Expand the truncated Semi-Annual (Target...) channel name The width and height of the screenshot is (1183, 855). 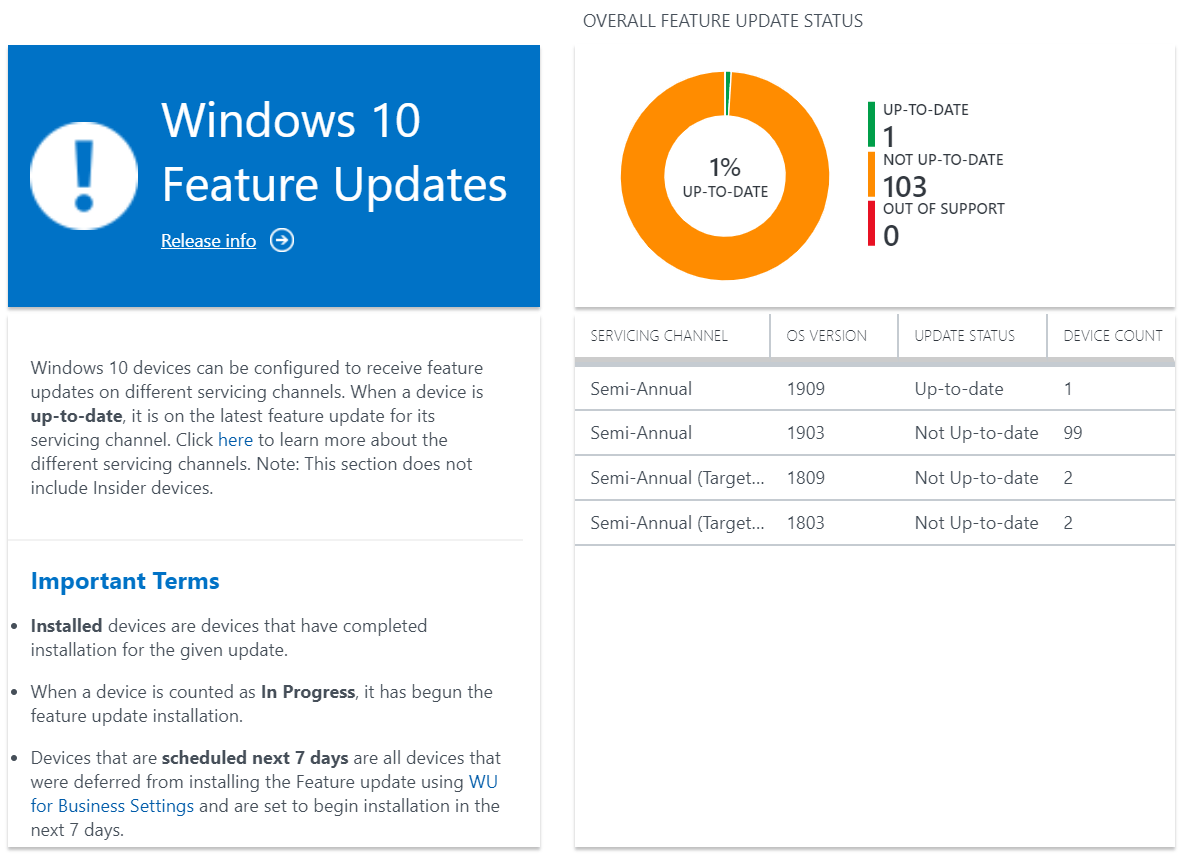point(675,477)
